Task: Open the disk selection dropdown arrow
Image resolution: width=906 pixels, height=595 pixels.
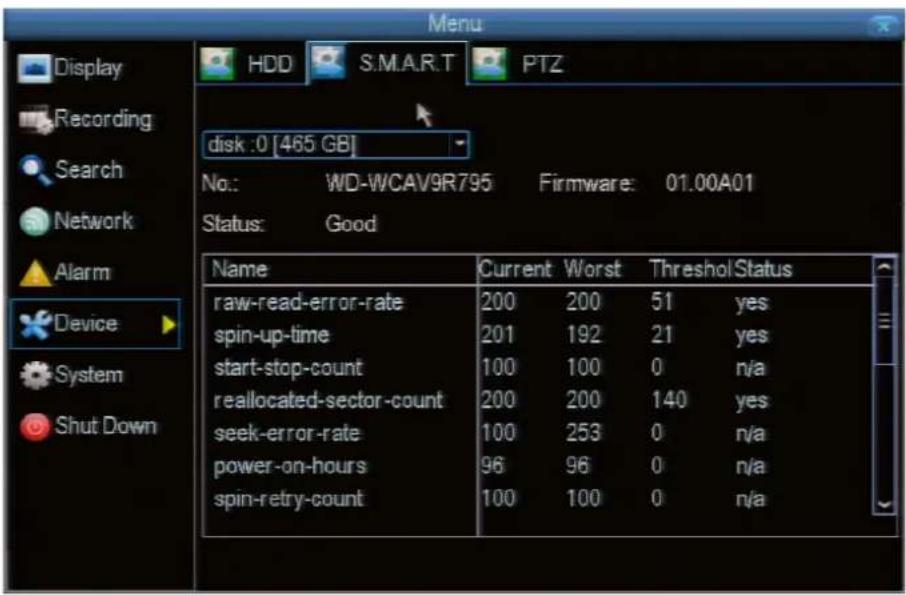Action: [460, 143]
